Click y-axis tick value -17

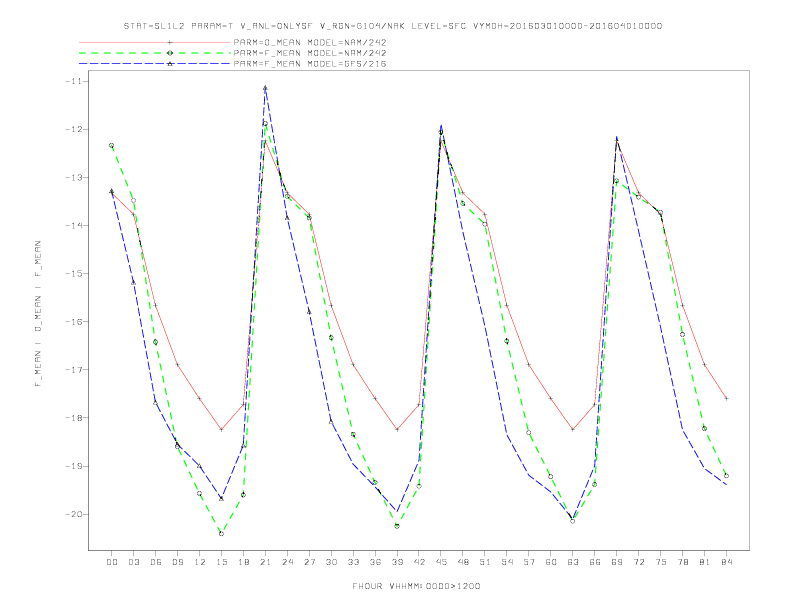74,370
